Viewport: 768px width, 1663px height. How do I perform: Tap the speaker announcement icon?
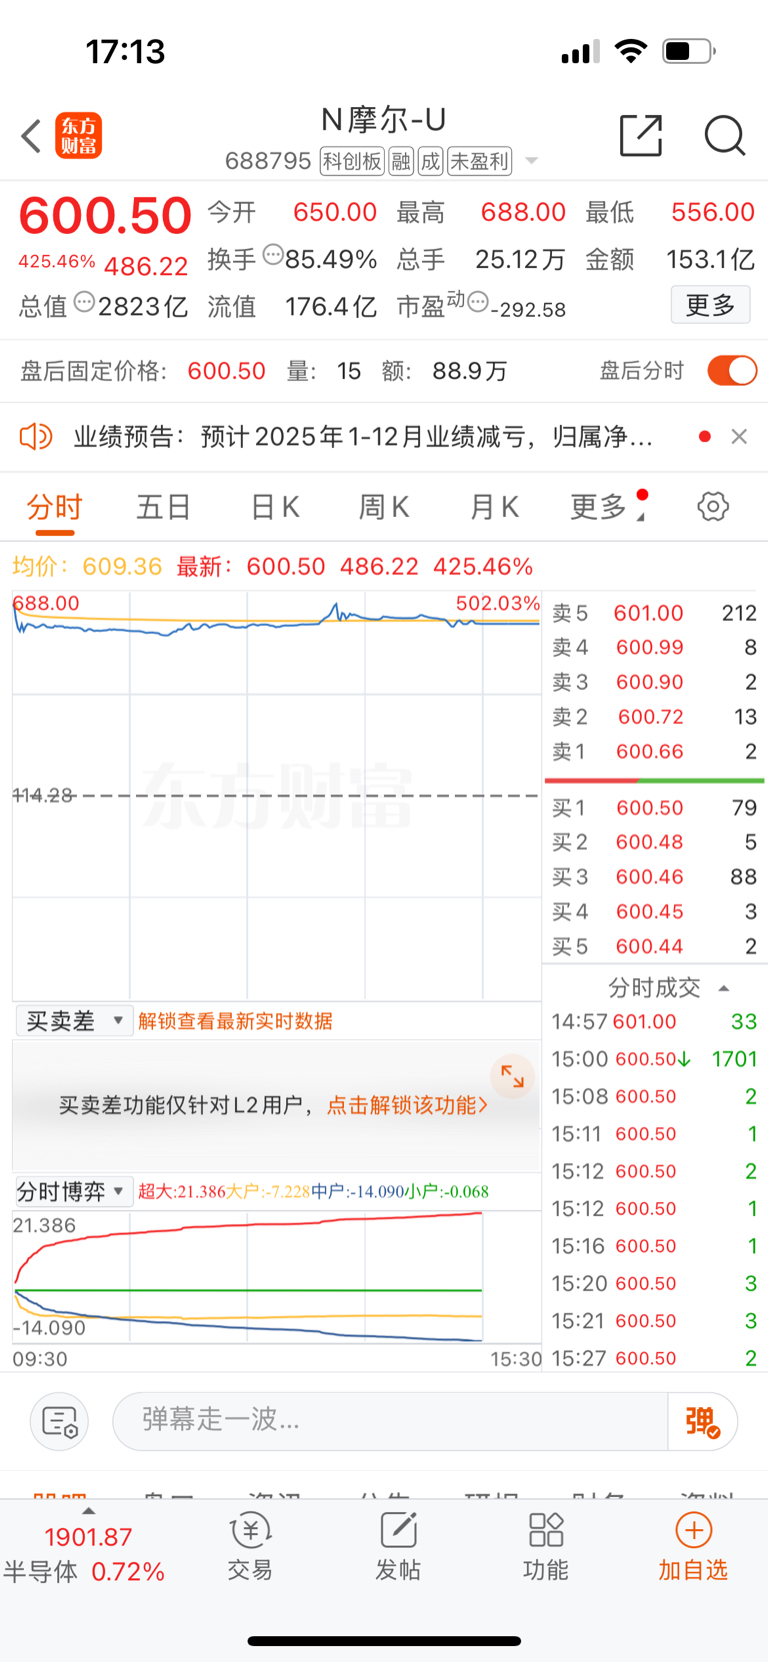click(36, 437)
